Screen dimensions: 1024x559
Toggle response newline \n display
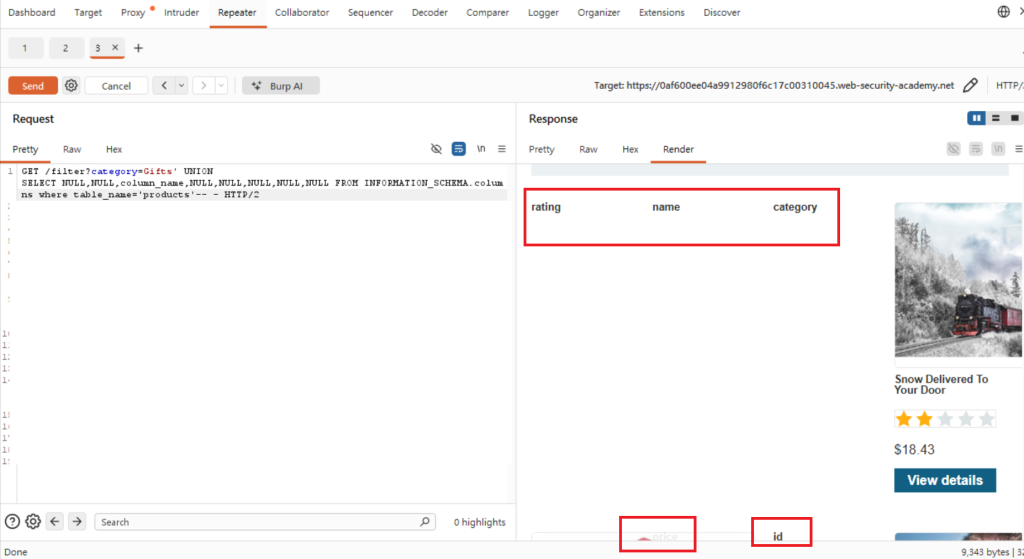(x=998, y=149)
